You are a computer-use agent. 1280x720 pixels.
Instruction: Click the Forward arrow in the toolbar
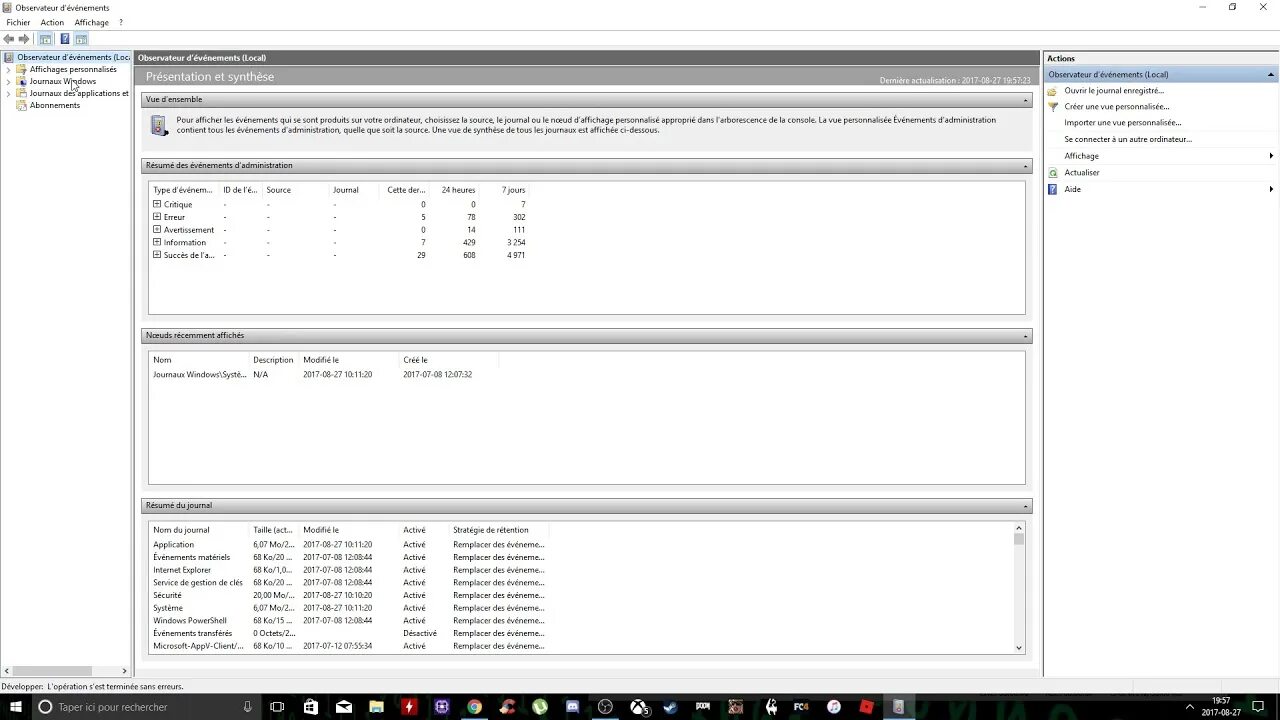tap(24, 39)
